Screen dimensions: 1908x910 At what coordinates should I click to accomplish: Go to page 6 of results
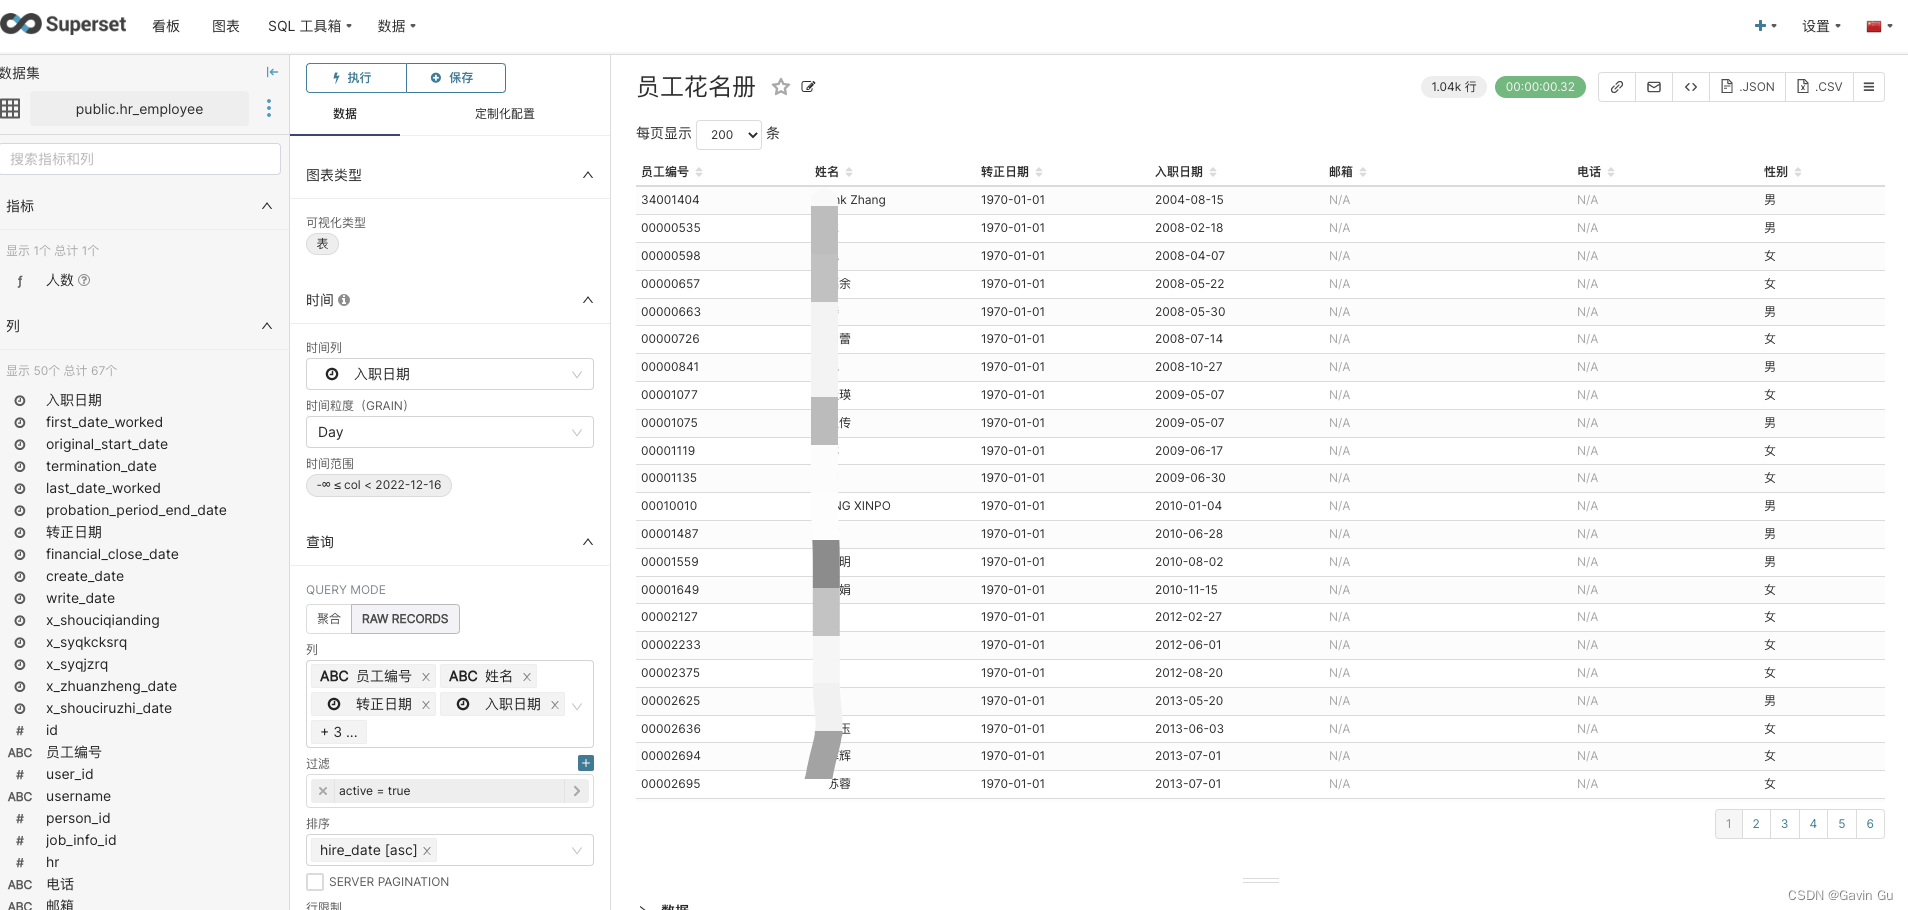(x=1870, y=824)
